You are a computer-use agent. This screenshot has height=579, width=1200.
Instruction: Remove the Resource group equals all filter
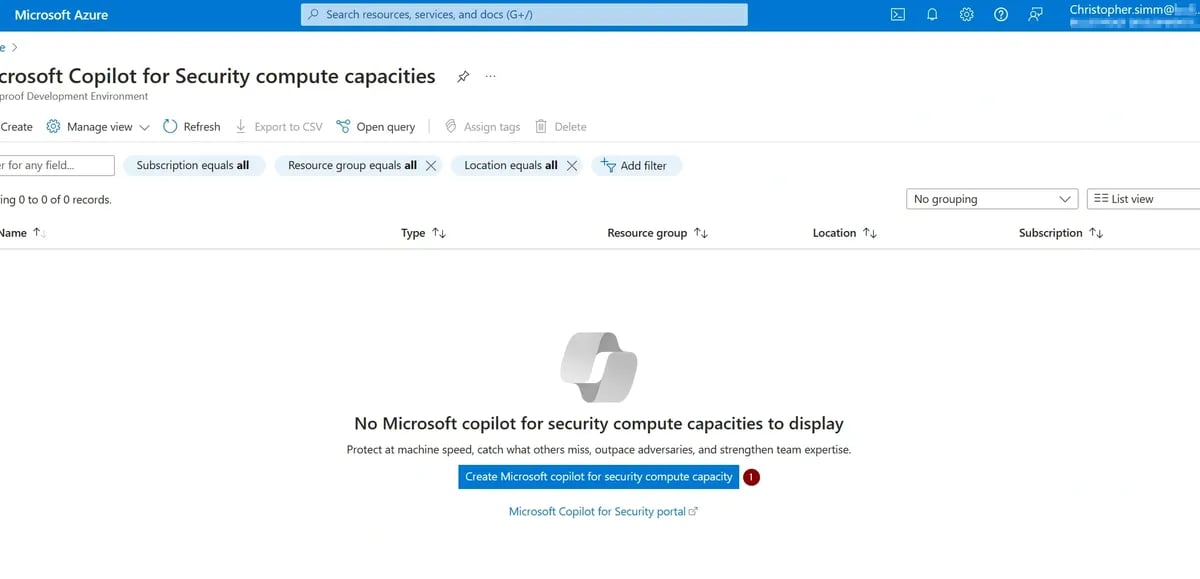430,165
